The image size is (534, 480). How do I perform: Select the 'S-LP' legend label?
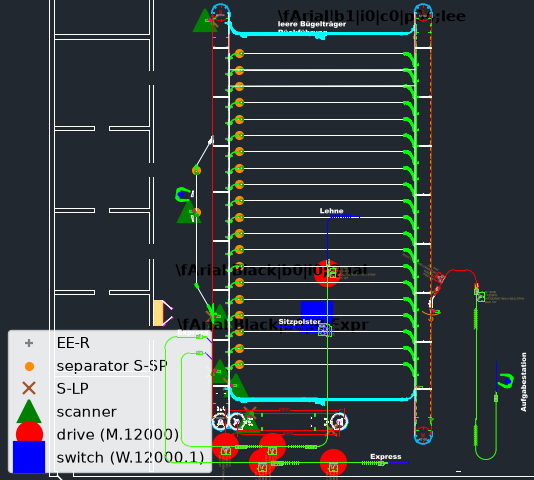(x=72, y=388)
